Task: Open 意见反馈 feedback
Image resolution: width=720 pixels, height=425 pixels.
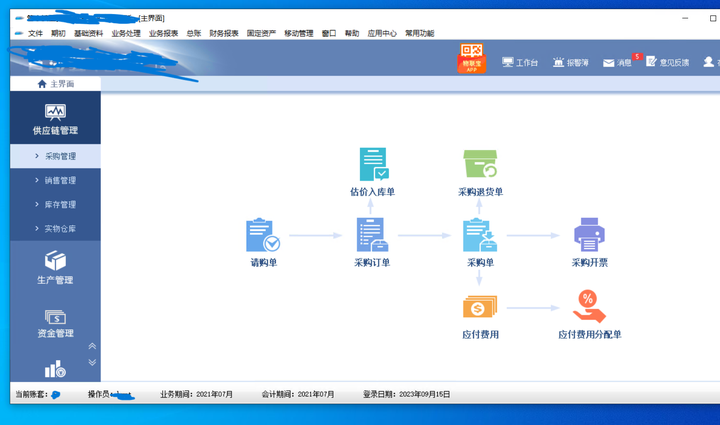Action: (668, 62)
